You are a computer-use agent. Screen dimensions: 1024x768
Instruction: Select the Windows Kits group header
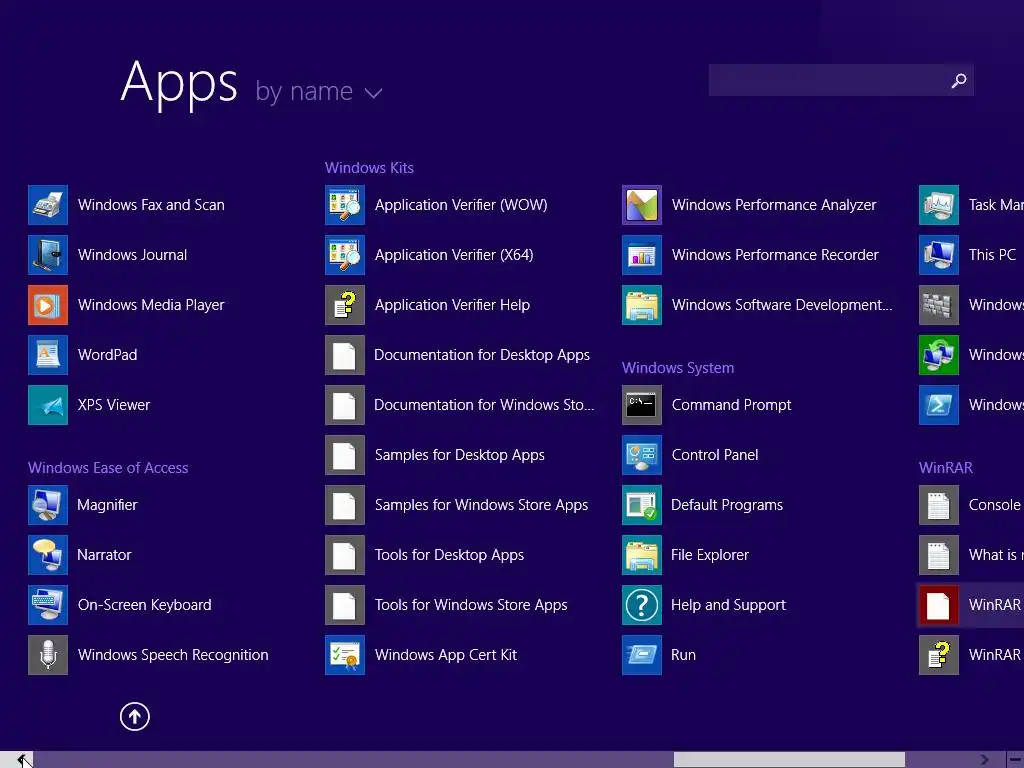[369, 168]
